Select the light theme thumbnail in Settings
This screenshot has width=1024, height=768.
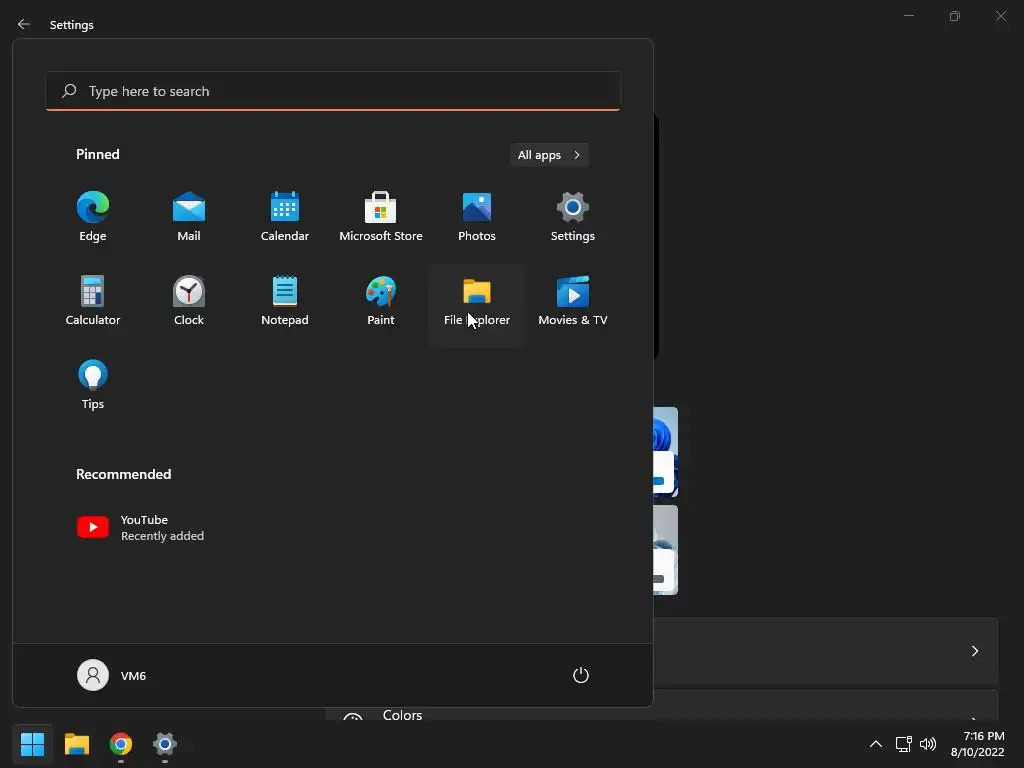(x=665, y=550)
